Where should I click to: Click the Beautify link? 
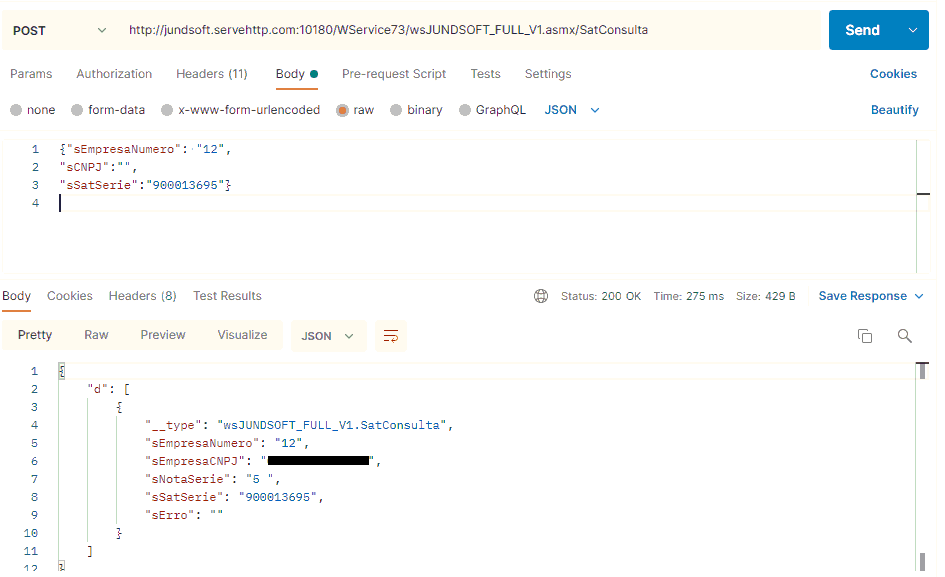[894, 110]
